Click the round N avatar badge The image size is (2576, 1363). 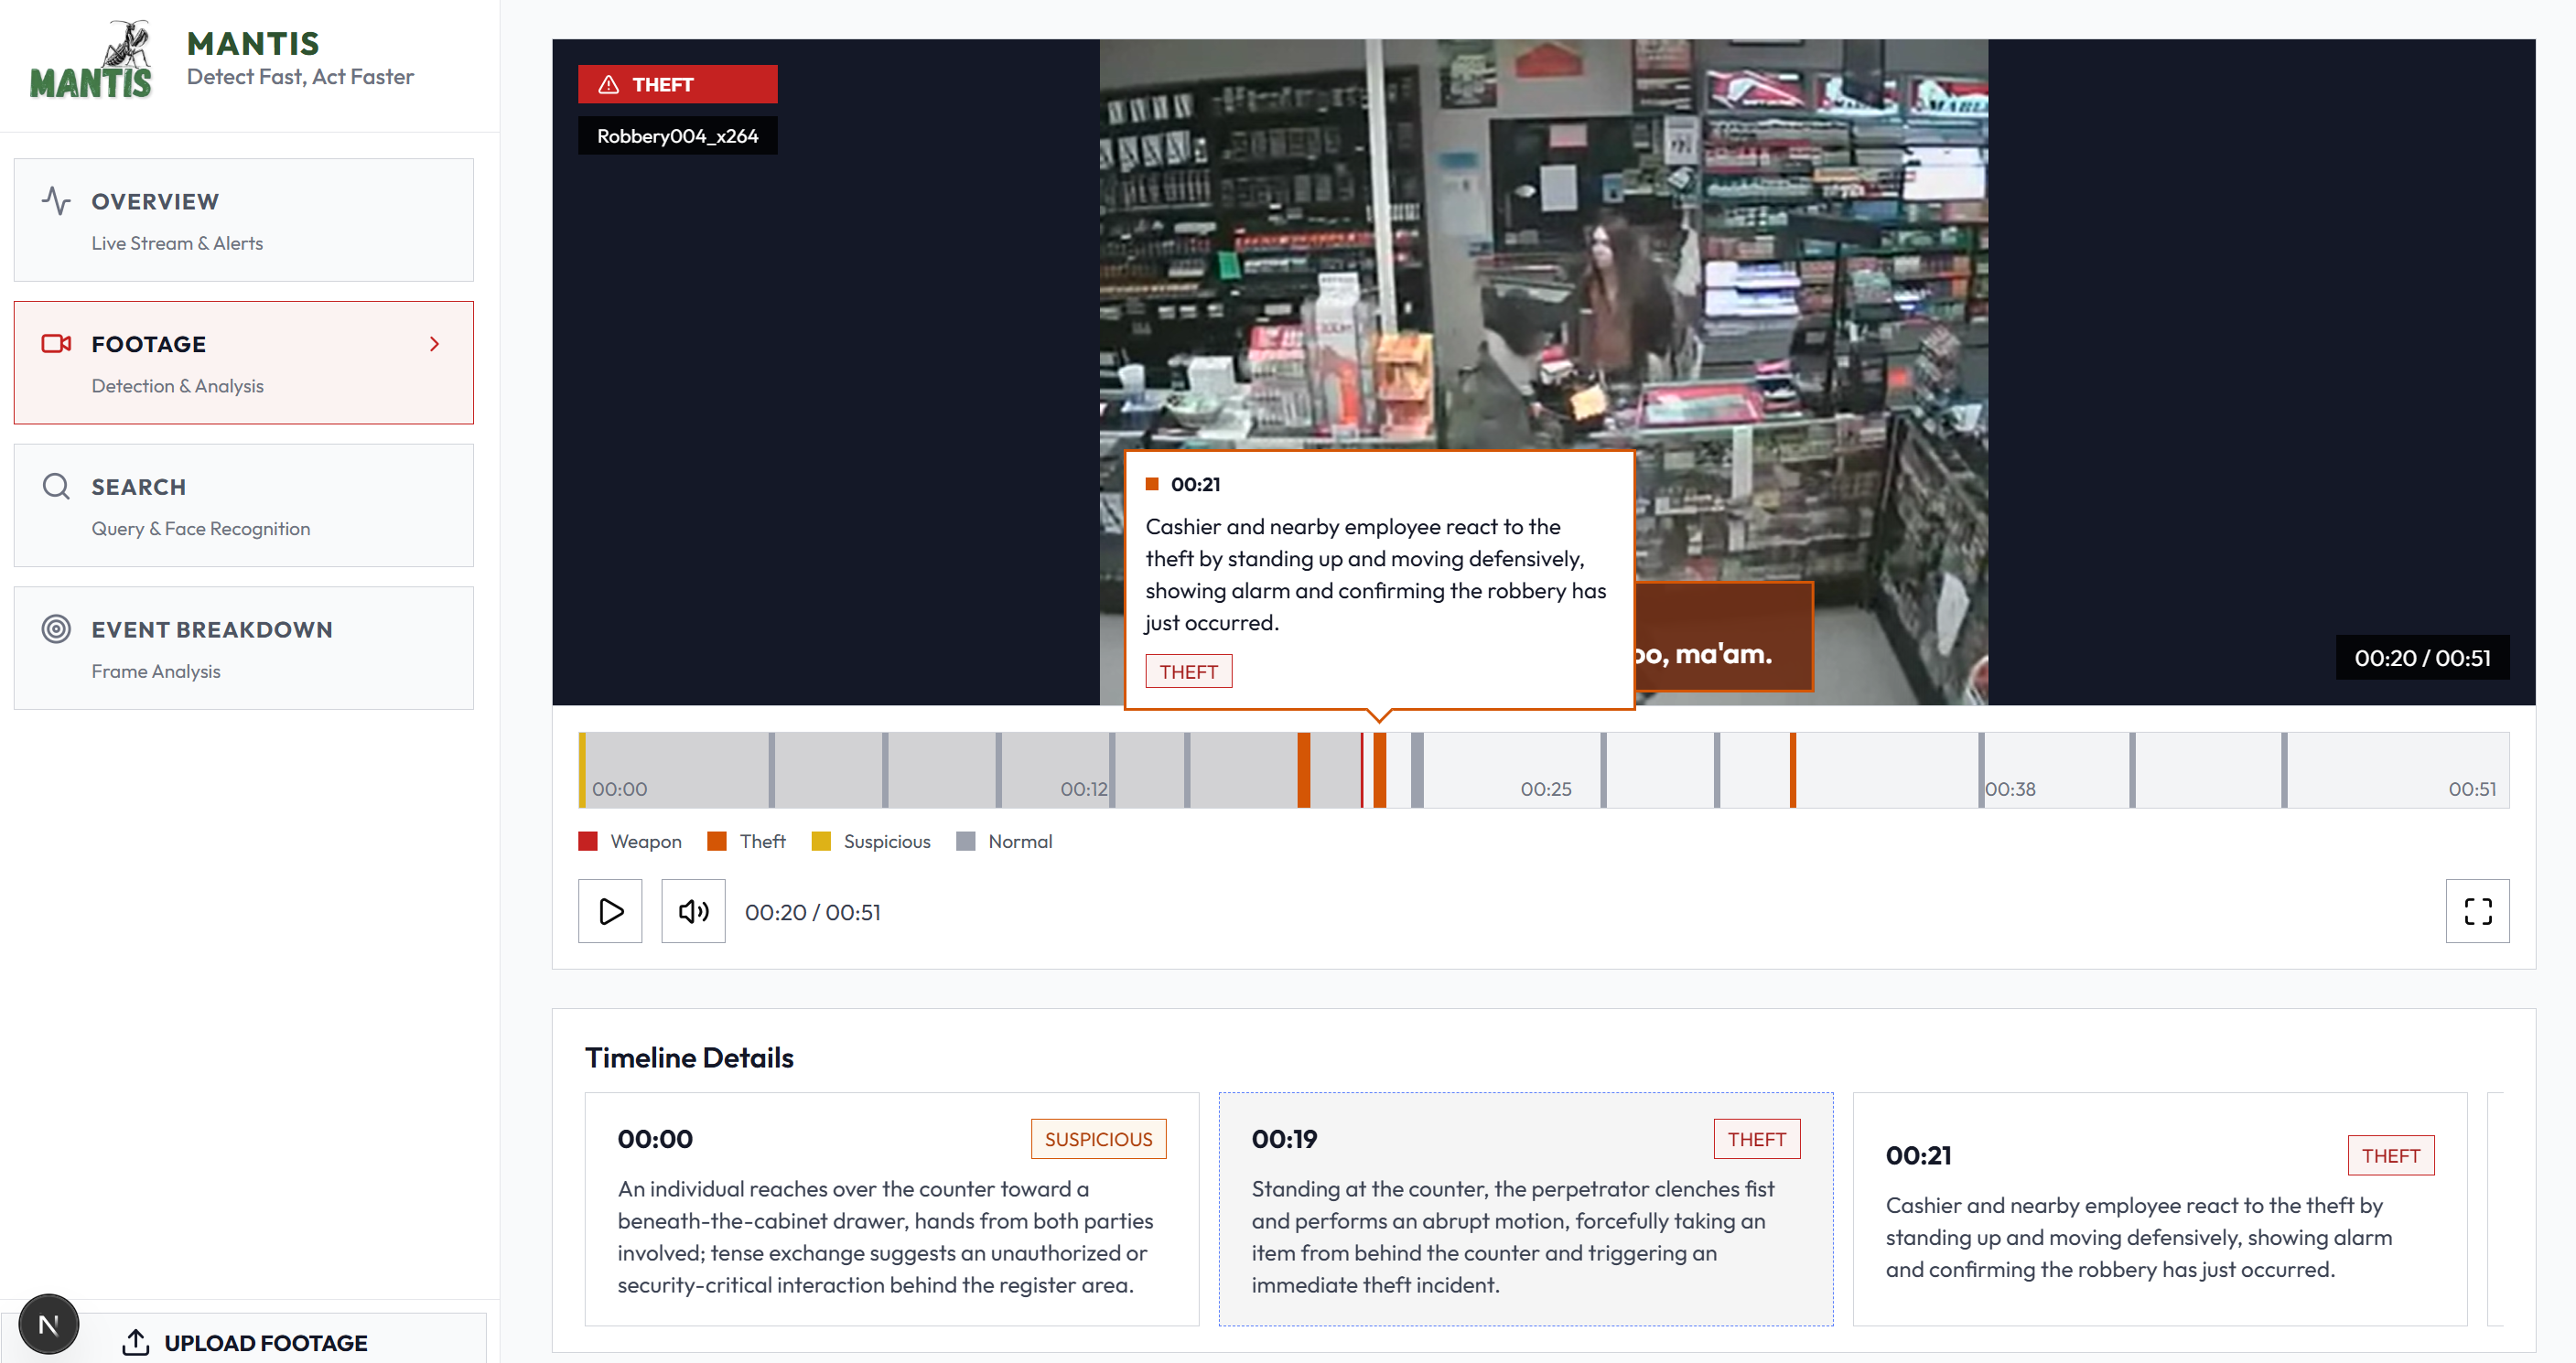point(48,1324)
